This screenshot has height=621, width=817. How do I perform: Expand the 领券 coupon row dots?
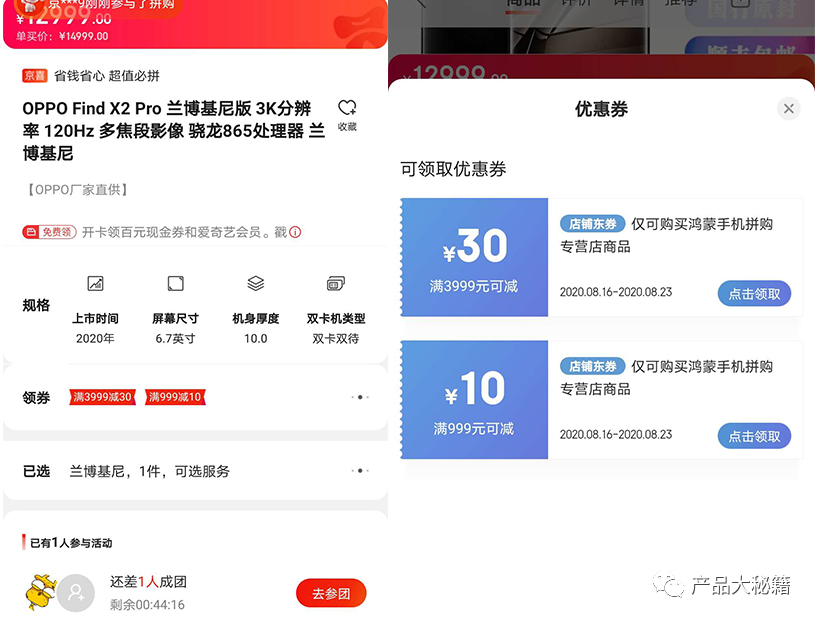[360, 397]
